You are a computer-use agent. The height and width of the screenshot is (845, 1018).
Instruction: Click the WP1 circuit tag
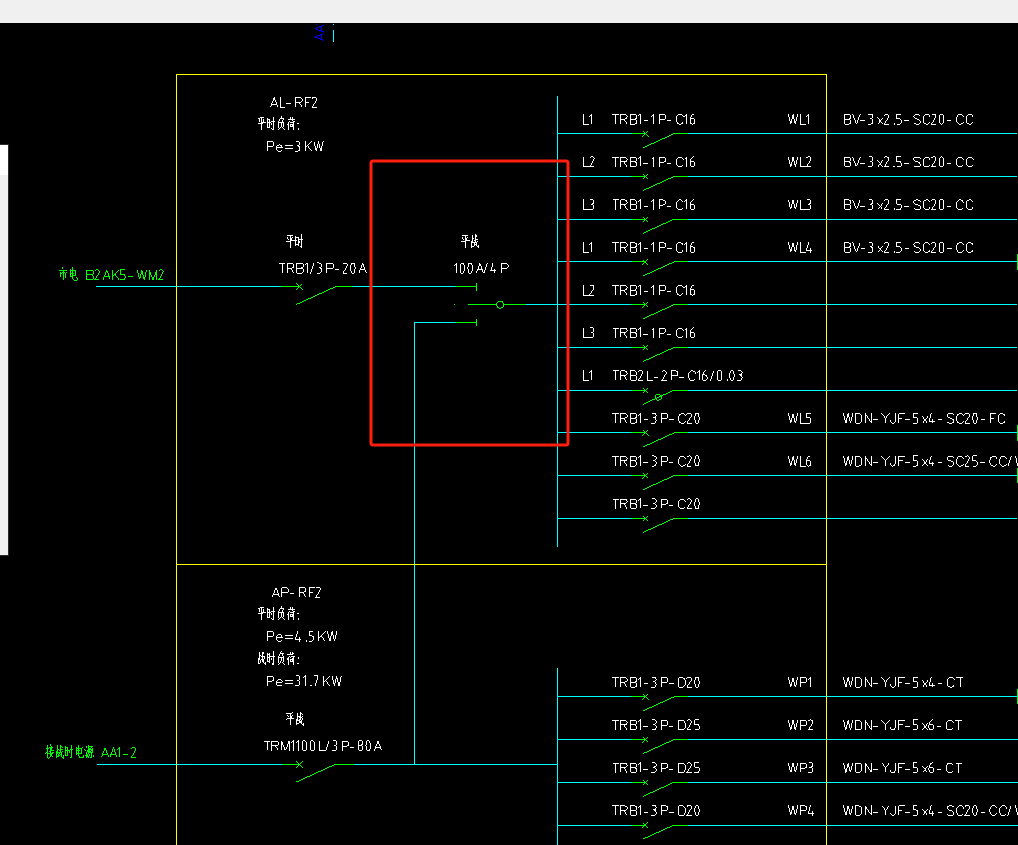[800, 683]
